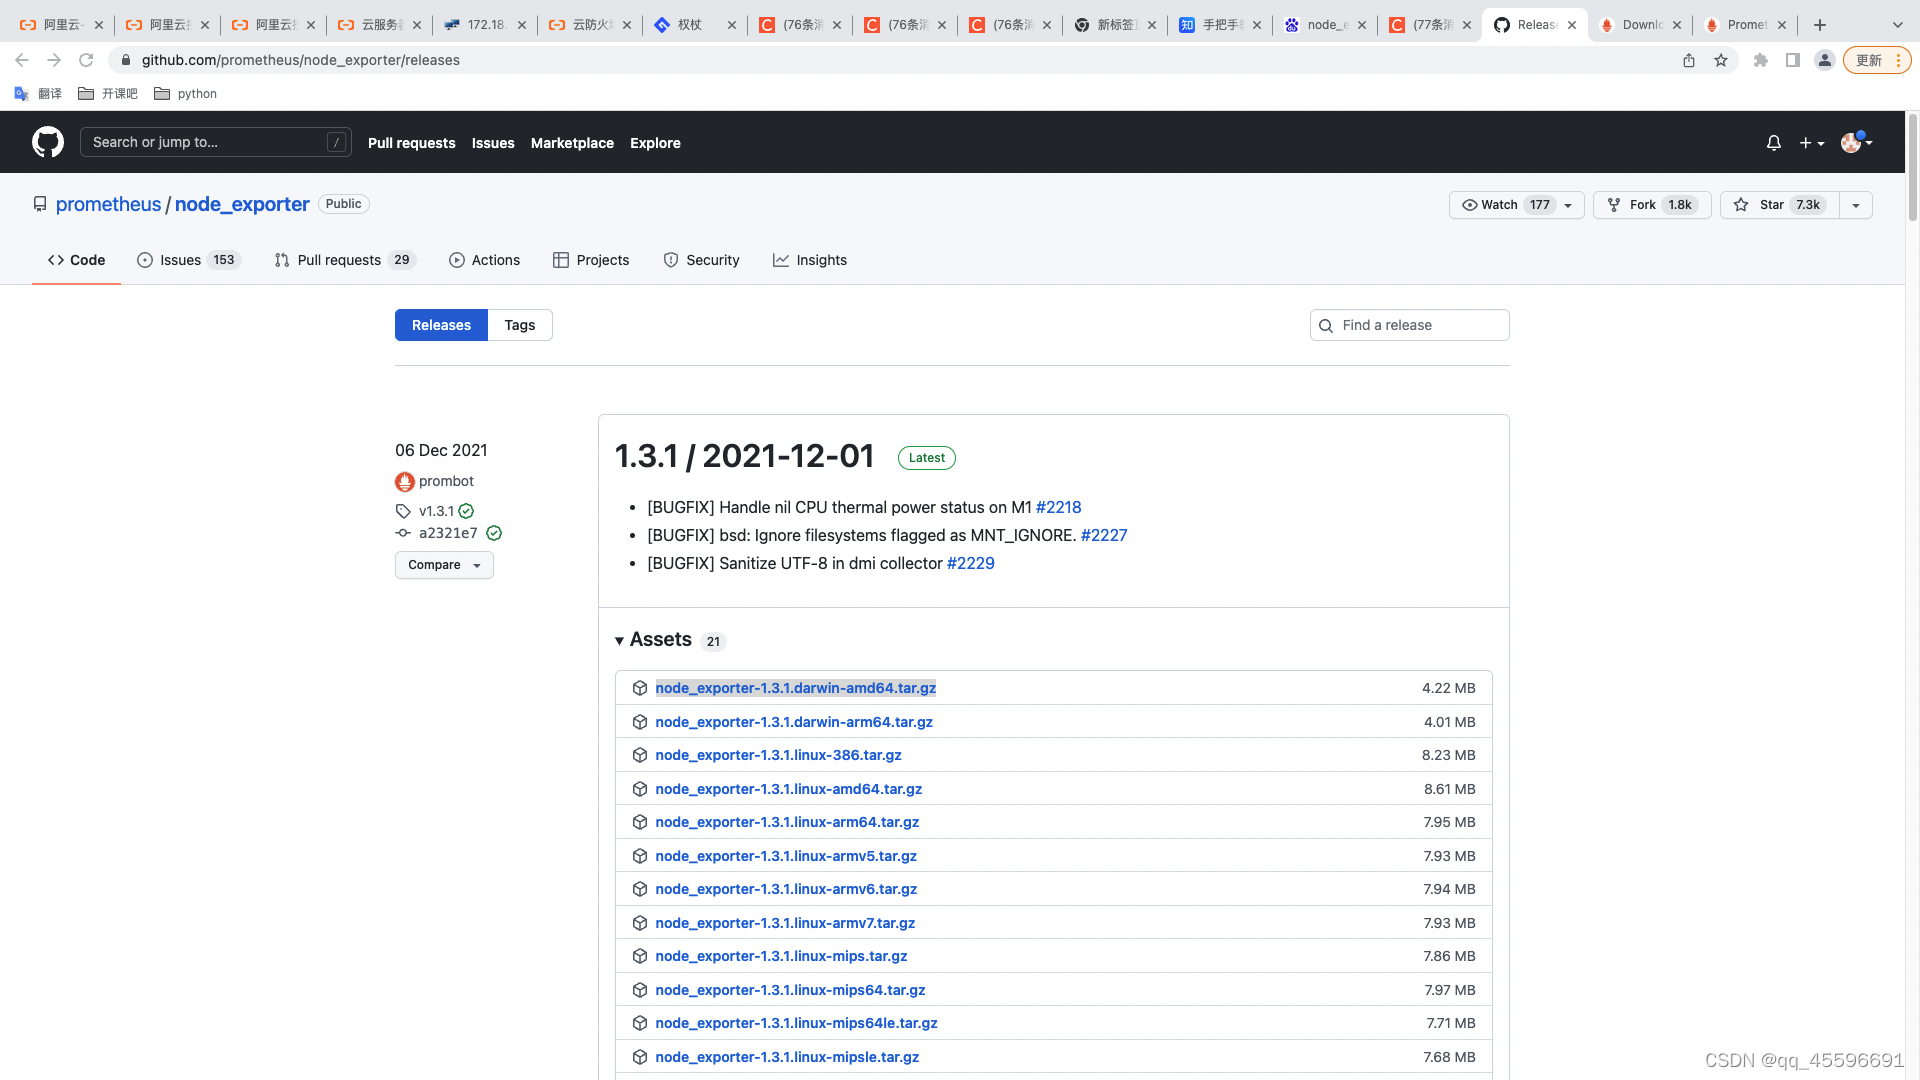This screenshot has width=1920, height=1080.
Task: Toggle the browser side panel icon
Action: [x=1793, y=60]
